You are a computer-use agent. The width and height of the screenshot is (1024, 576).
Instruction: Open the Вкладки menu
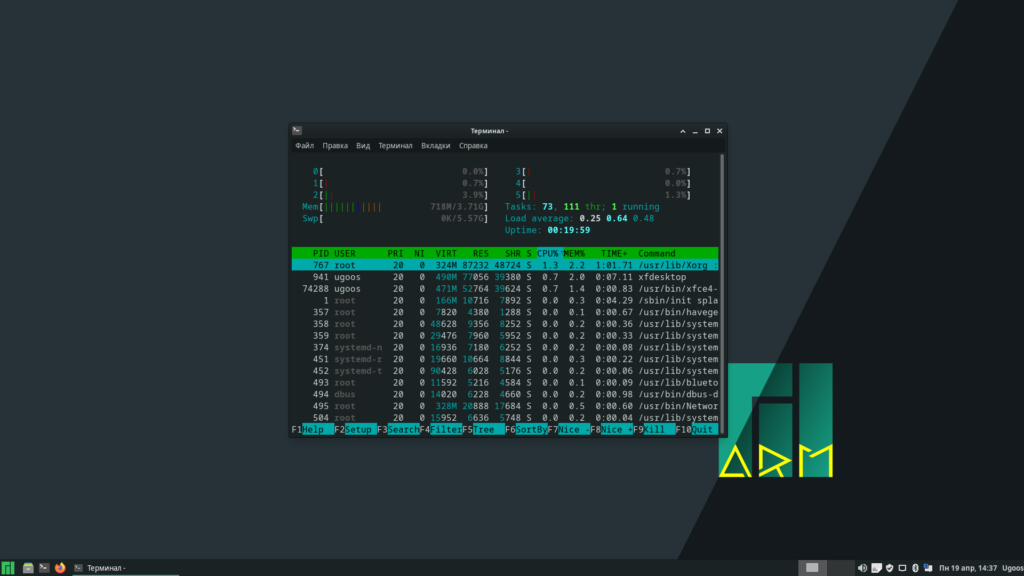pos(435,146)
